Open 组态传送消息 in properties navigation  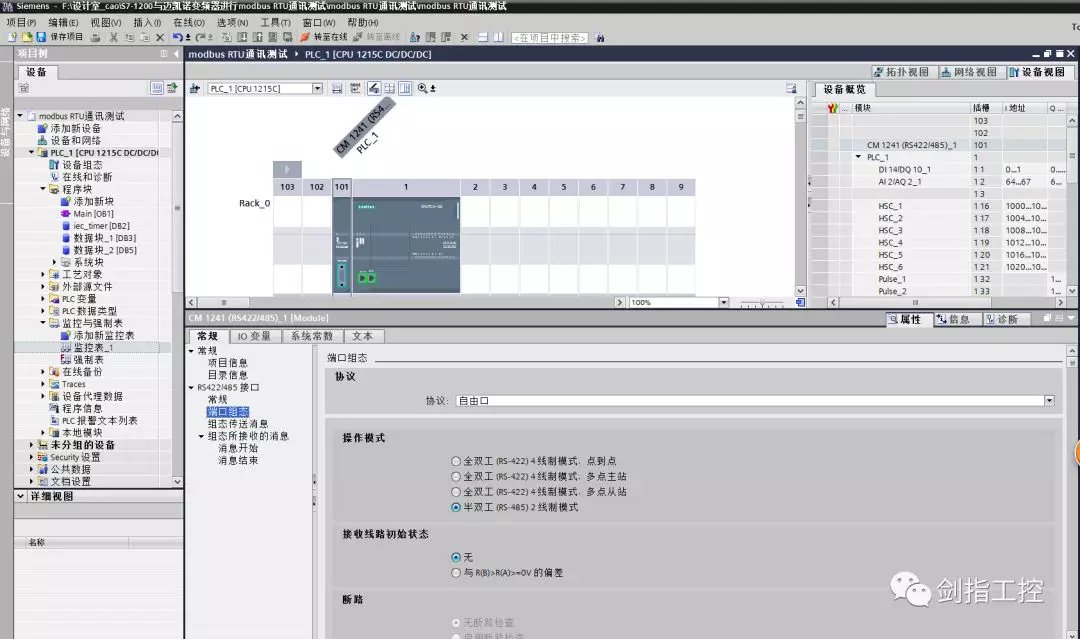tap(238, 424)
